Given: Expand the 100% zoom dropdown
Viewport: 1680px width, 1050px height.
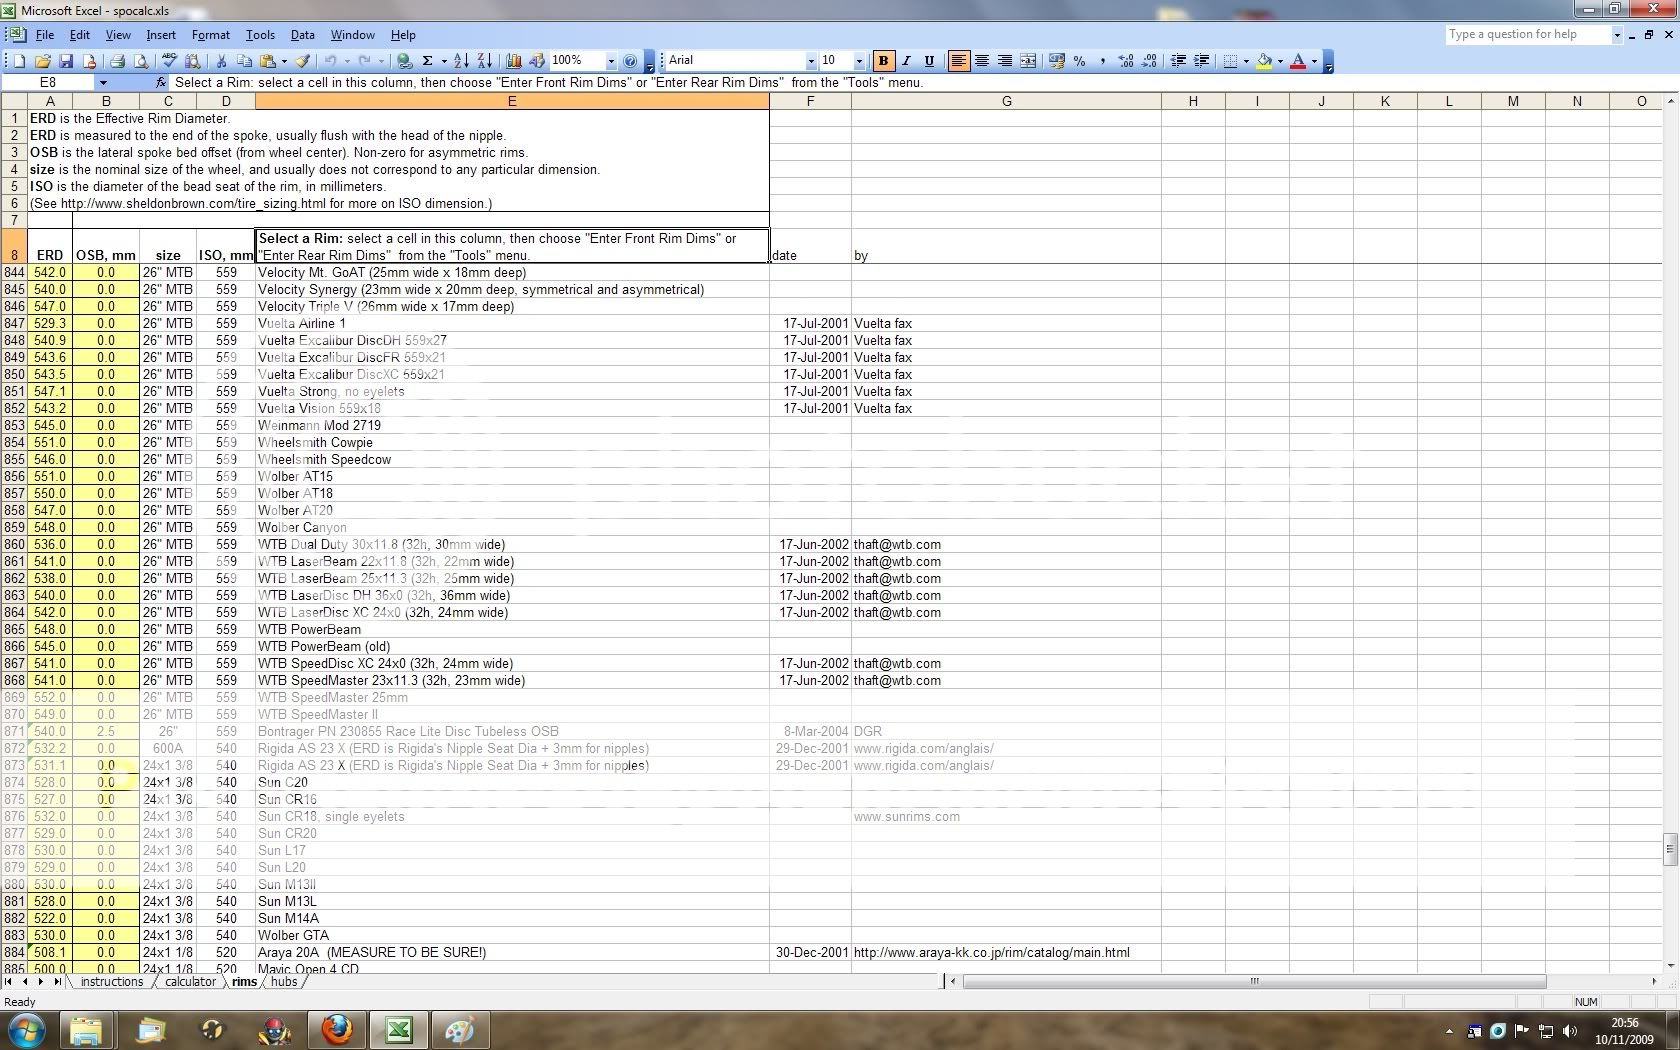Looking at the screenshot, I should 610,61.
